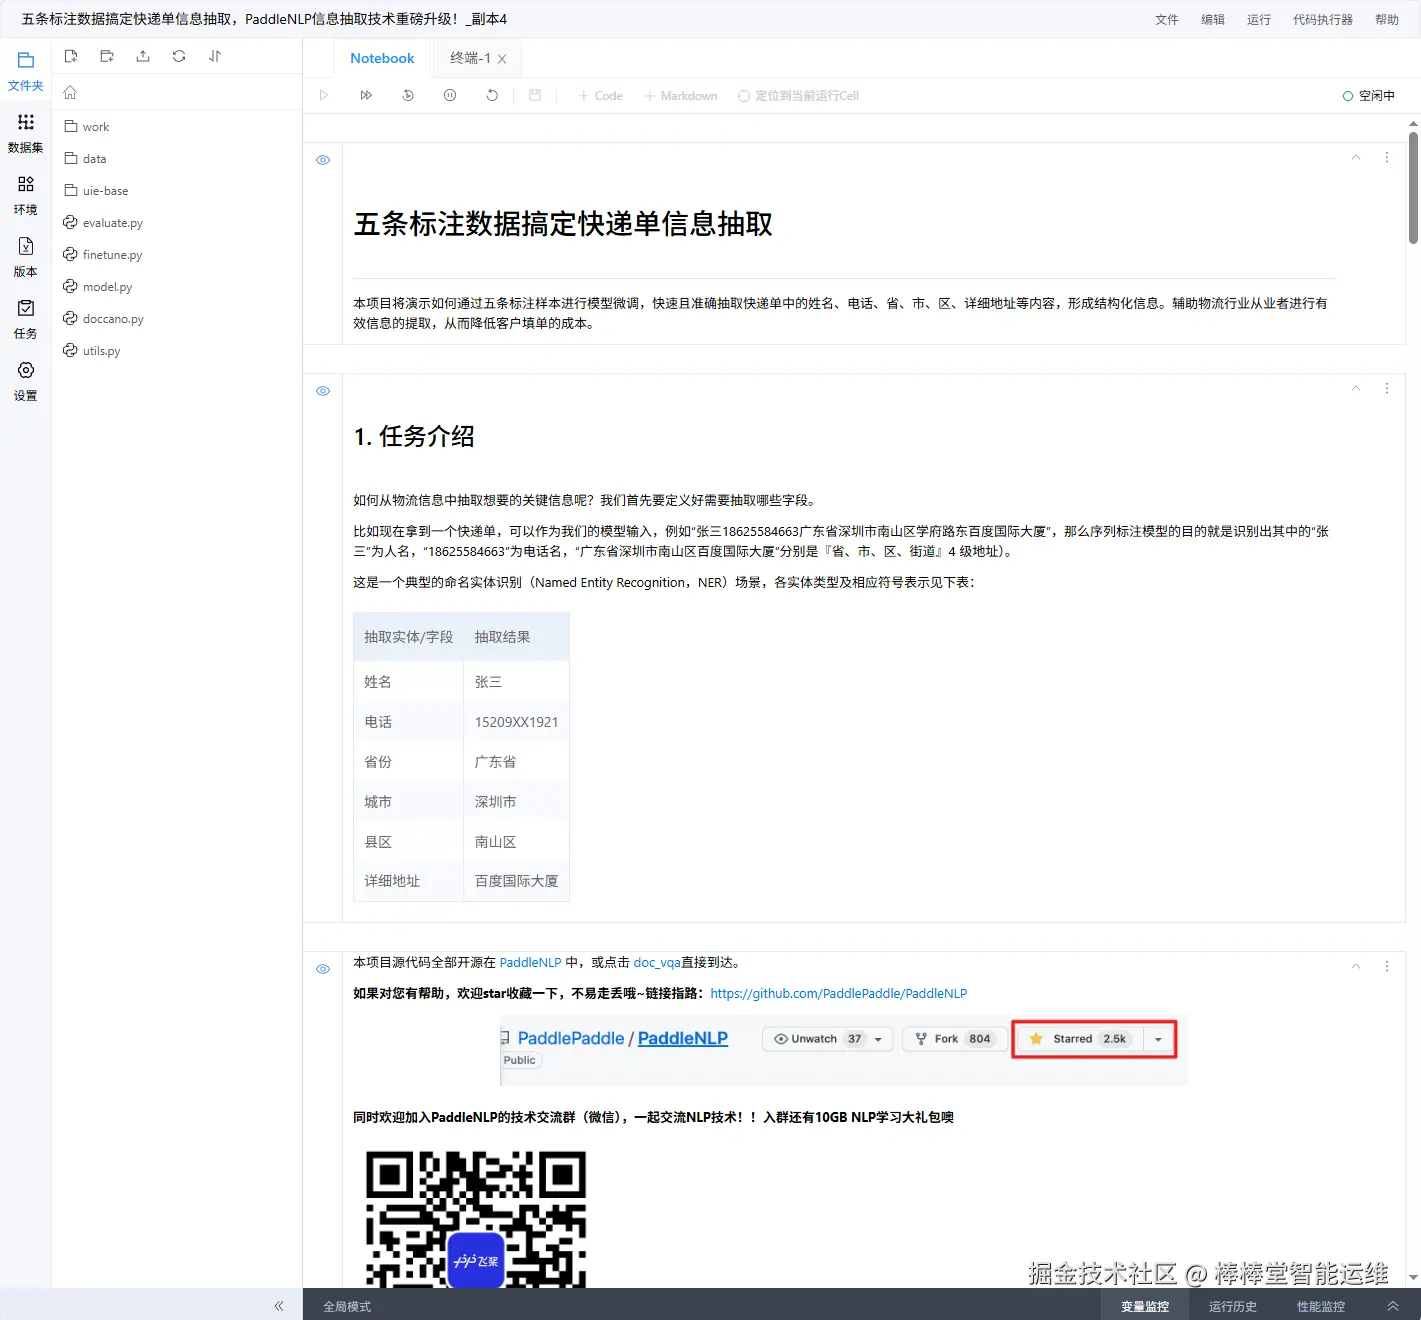Expand the bottom monitoring panel
Image resolution: width=1421 pixels, height=1320 pixels.
[1393, 1306]
